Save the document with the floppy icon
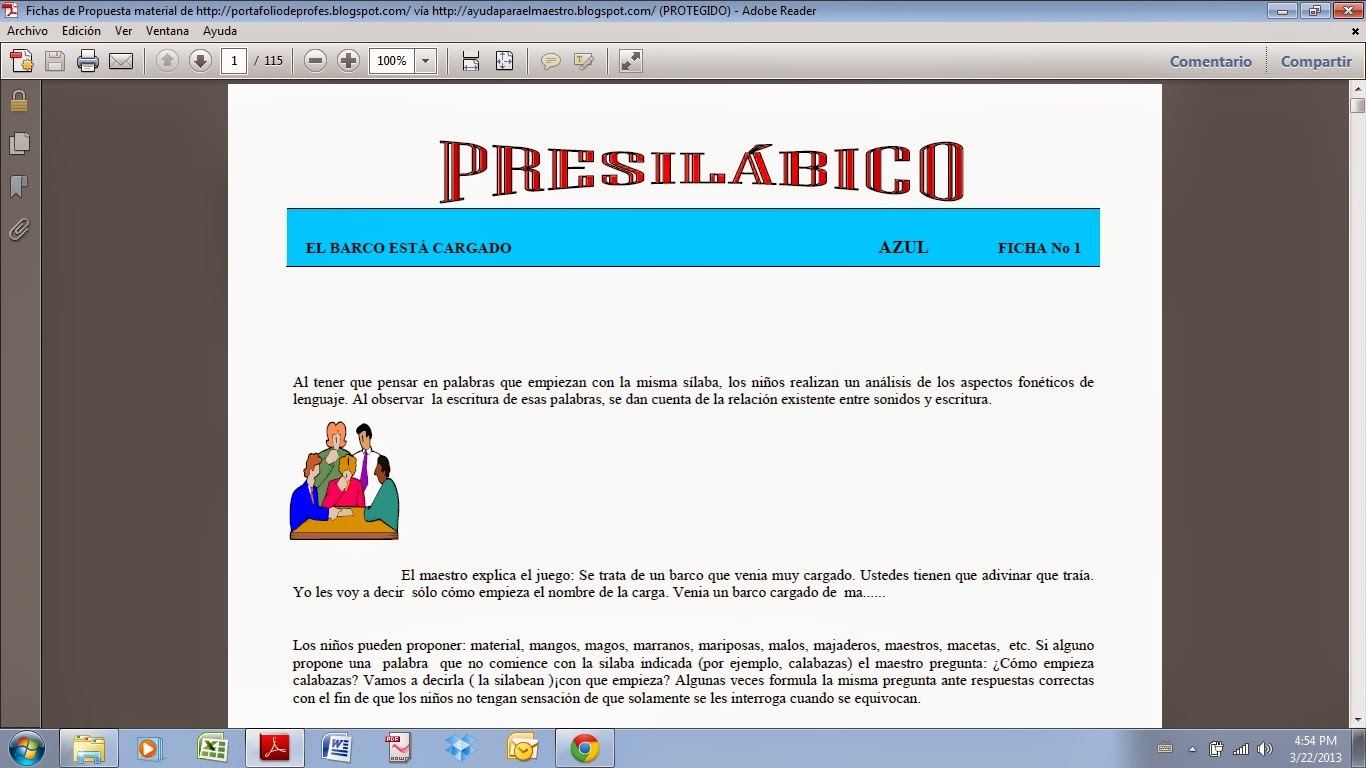 (x=54, y=61)
